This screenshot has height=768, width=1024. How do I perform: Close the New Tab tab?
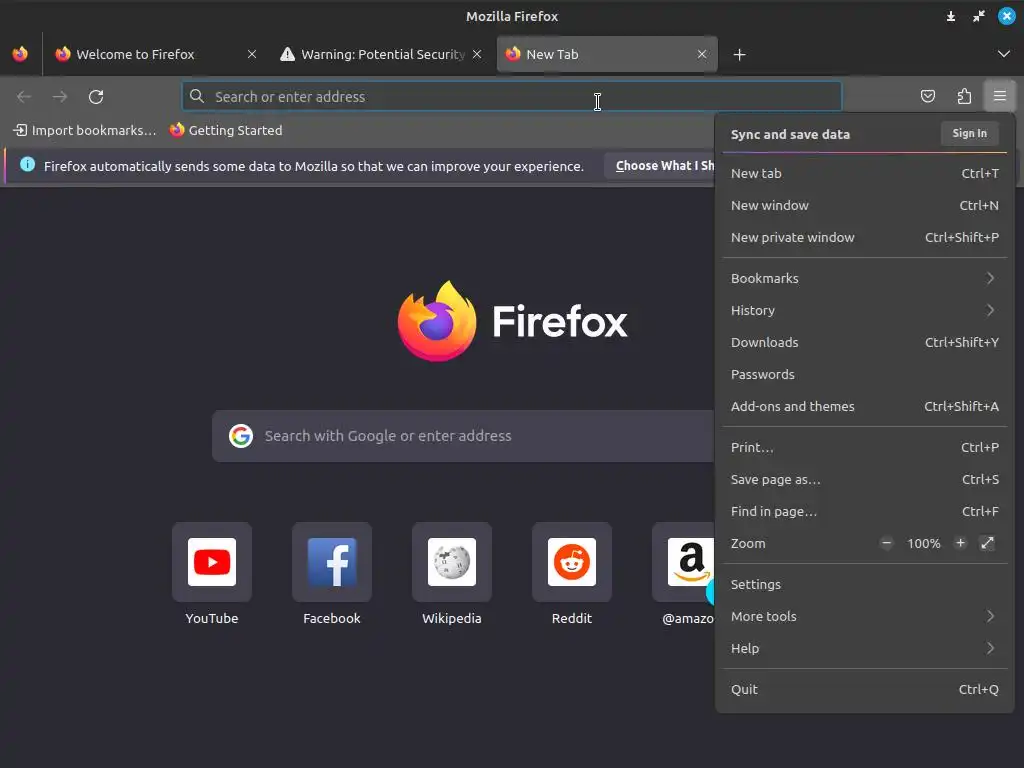(702, 54)
